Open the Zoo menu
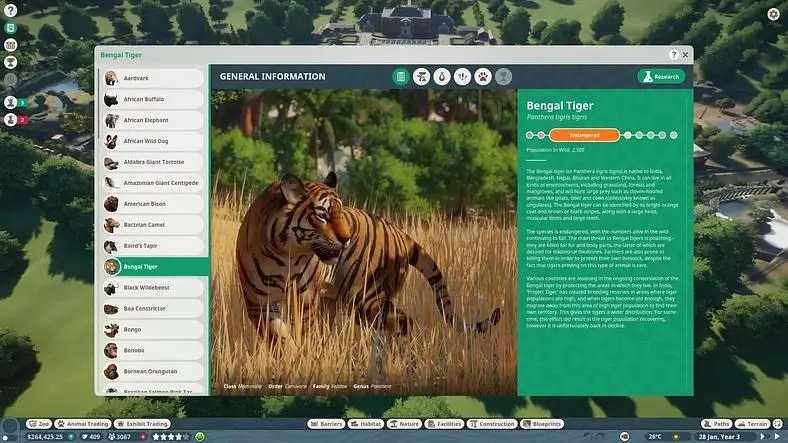The width and height of the screenshot is (788, 443). (x=39, y=424)
